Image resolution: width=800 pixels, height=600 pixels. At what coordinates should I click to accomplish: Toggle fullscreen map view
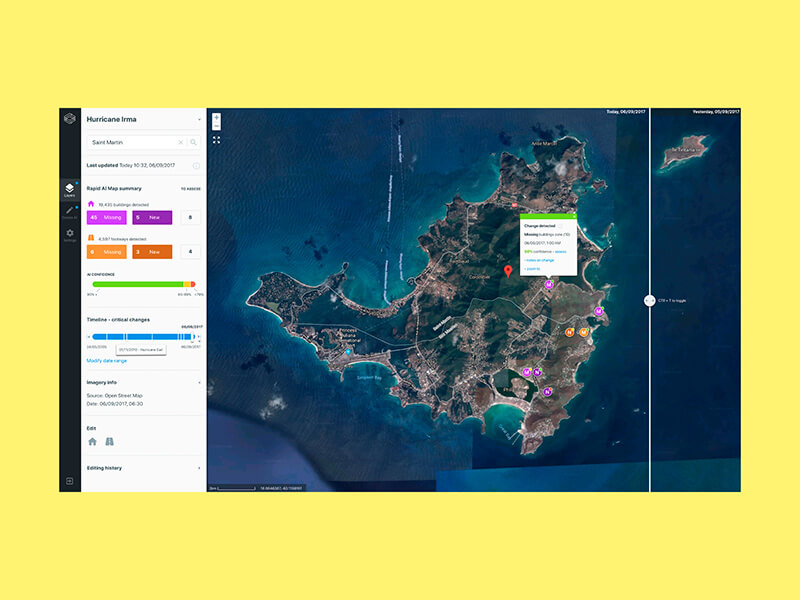point(216,140)
